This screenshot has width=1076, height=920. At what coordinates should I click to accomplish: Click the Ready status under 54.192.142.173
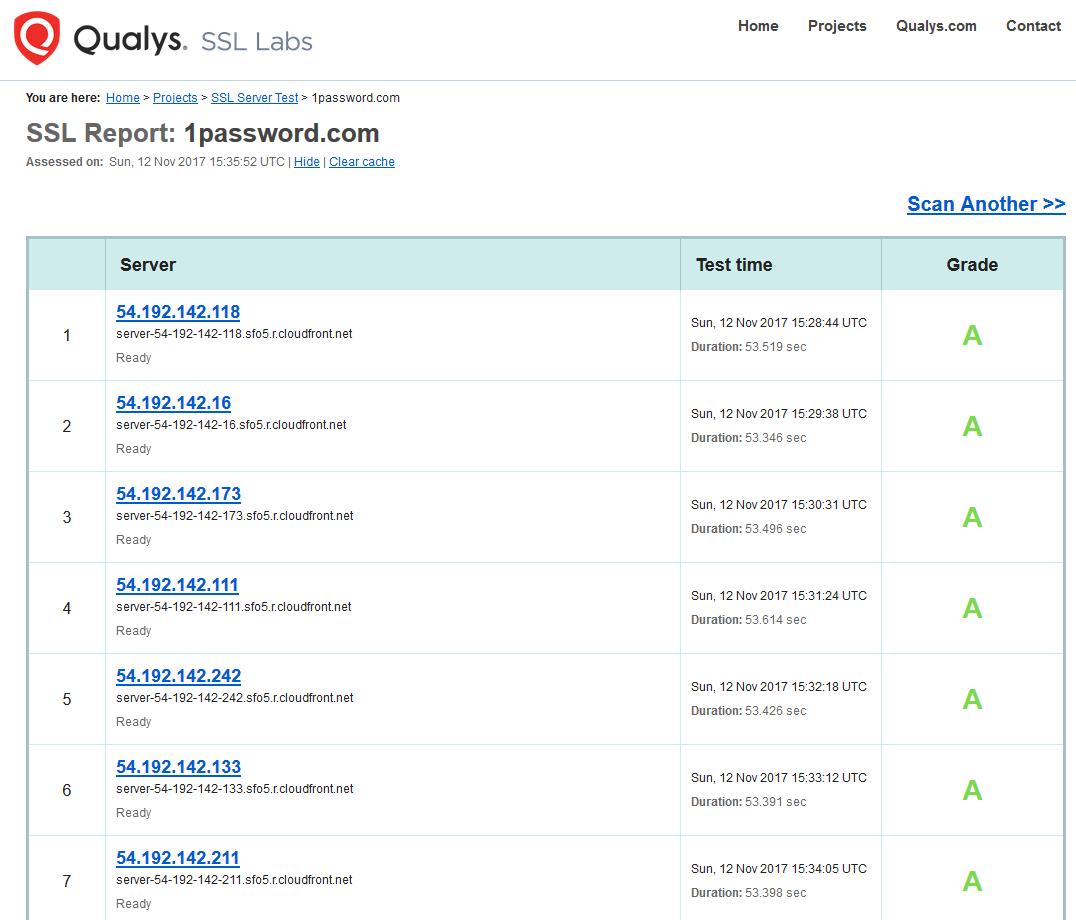tap(134, 540)
